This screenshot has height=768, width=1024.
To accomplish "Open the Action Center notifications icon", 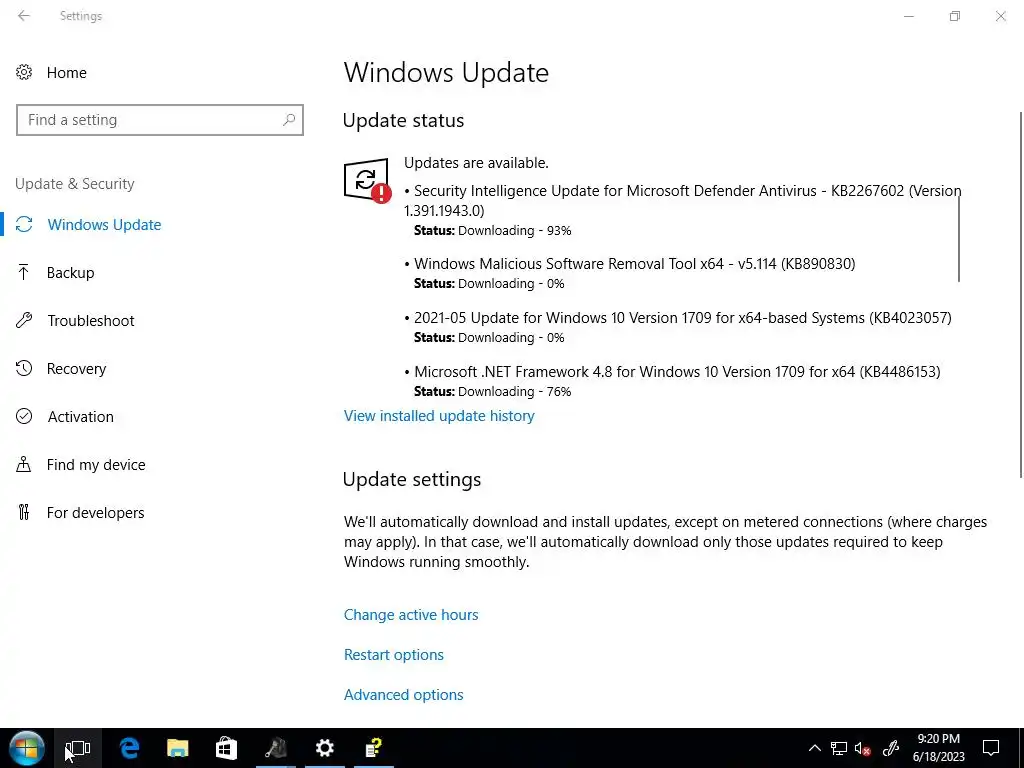I will [991, 748].
